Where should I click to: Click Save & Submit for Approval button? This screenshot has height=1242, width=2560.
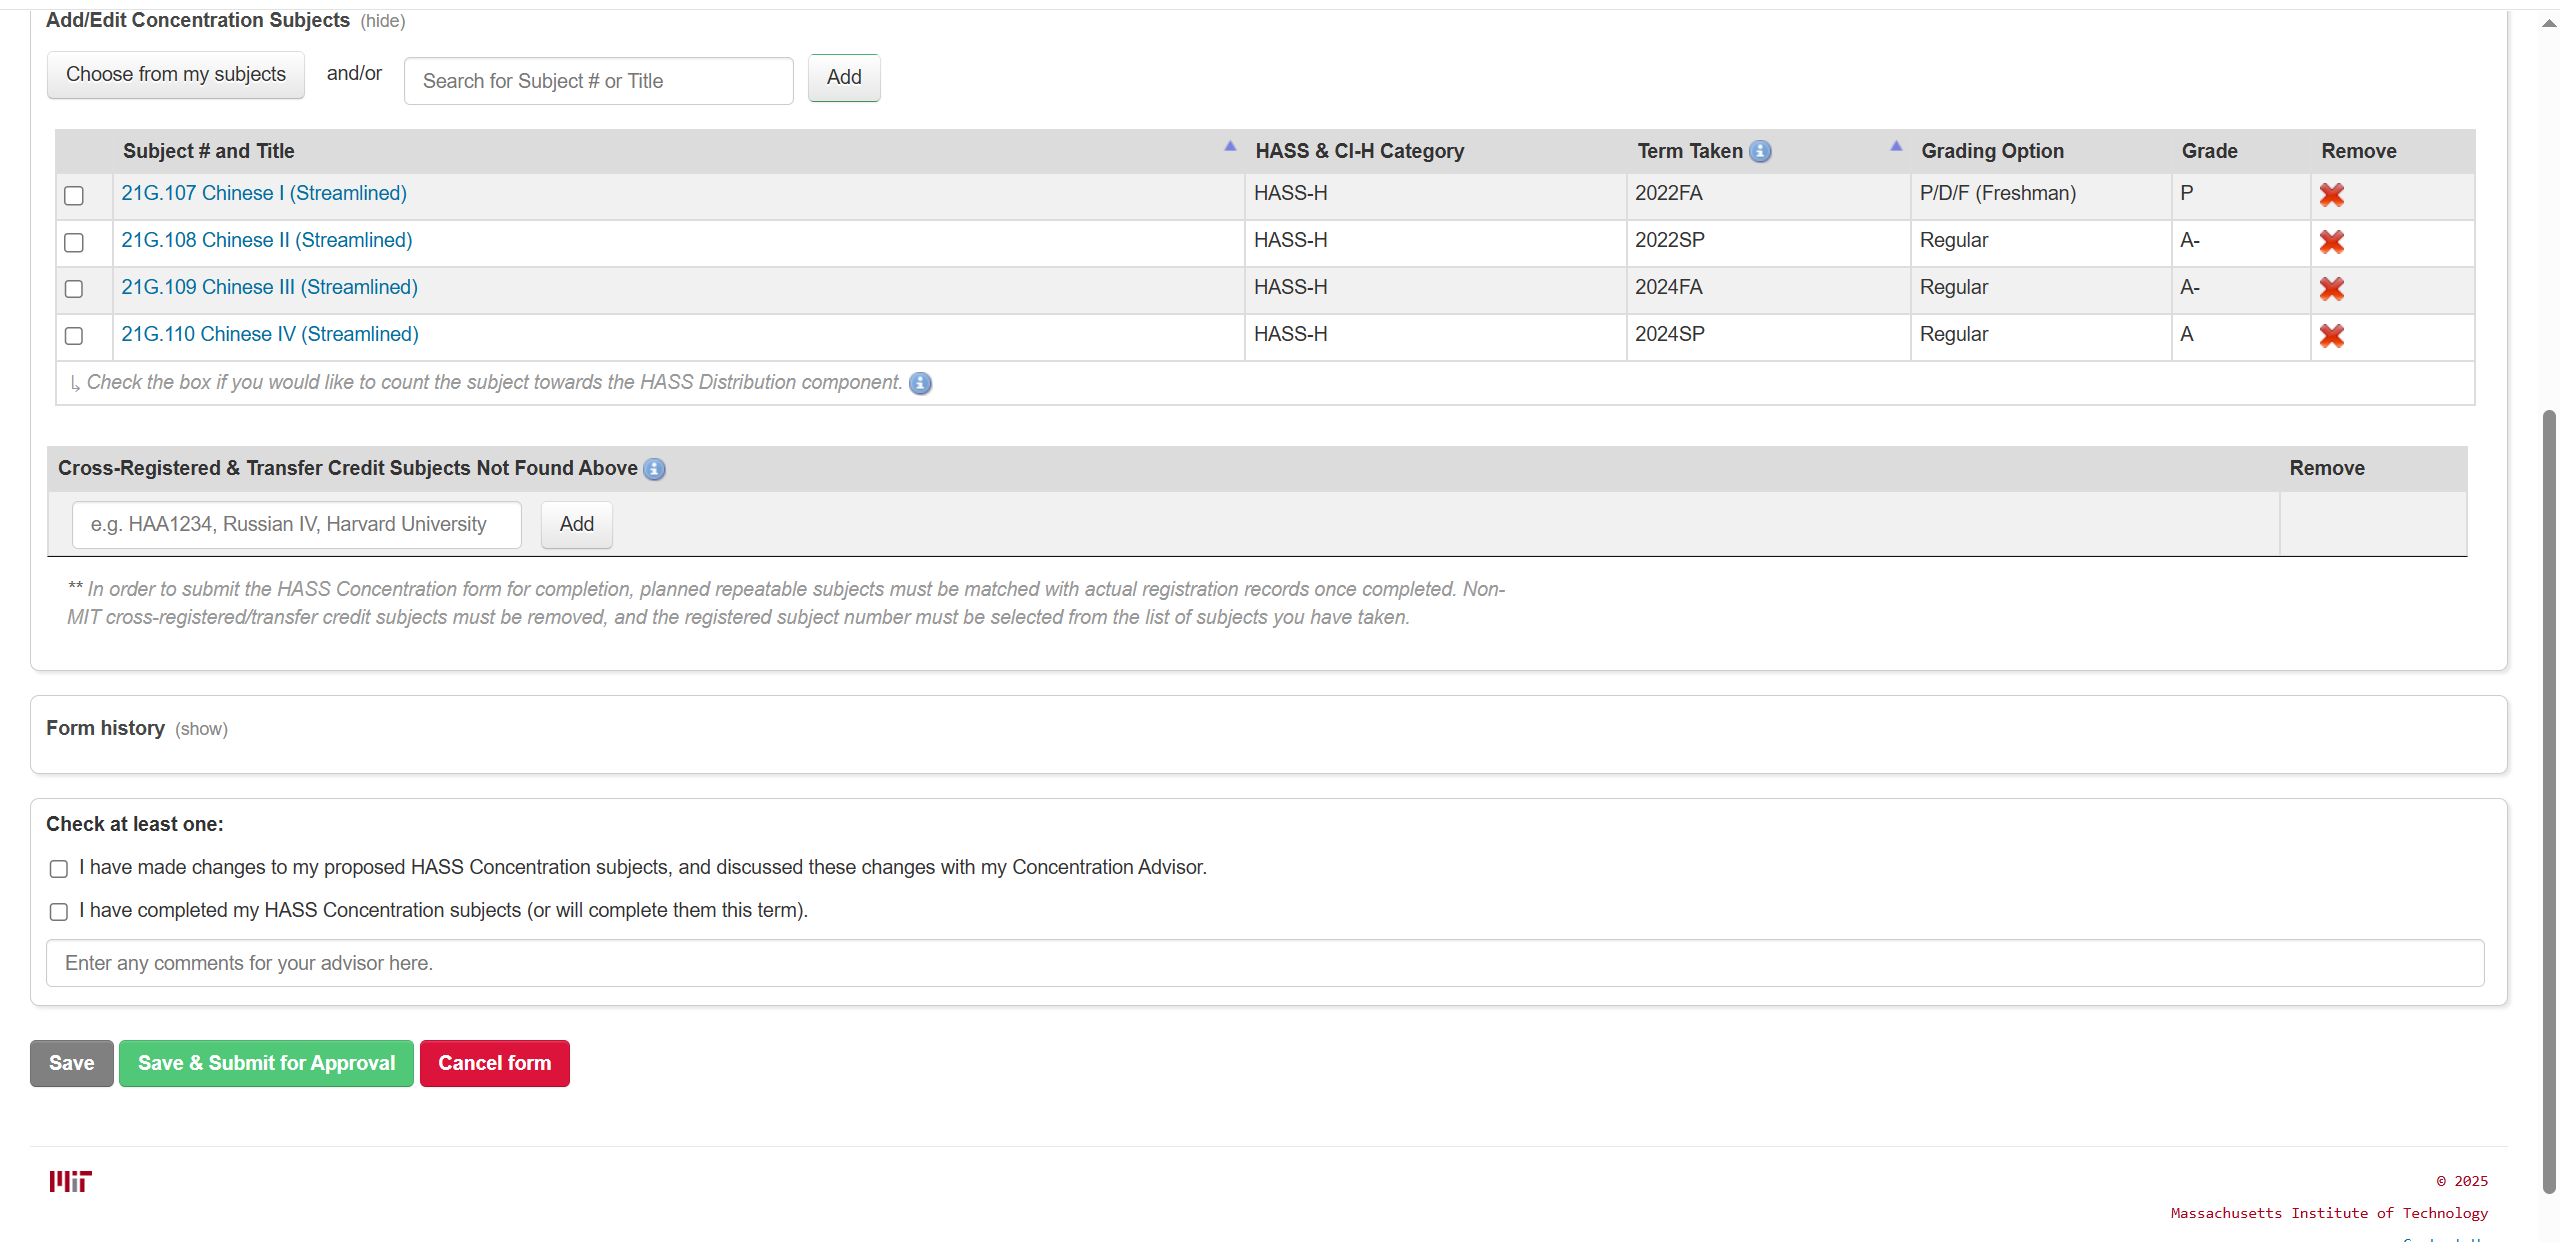coord(266,1063)
